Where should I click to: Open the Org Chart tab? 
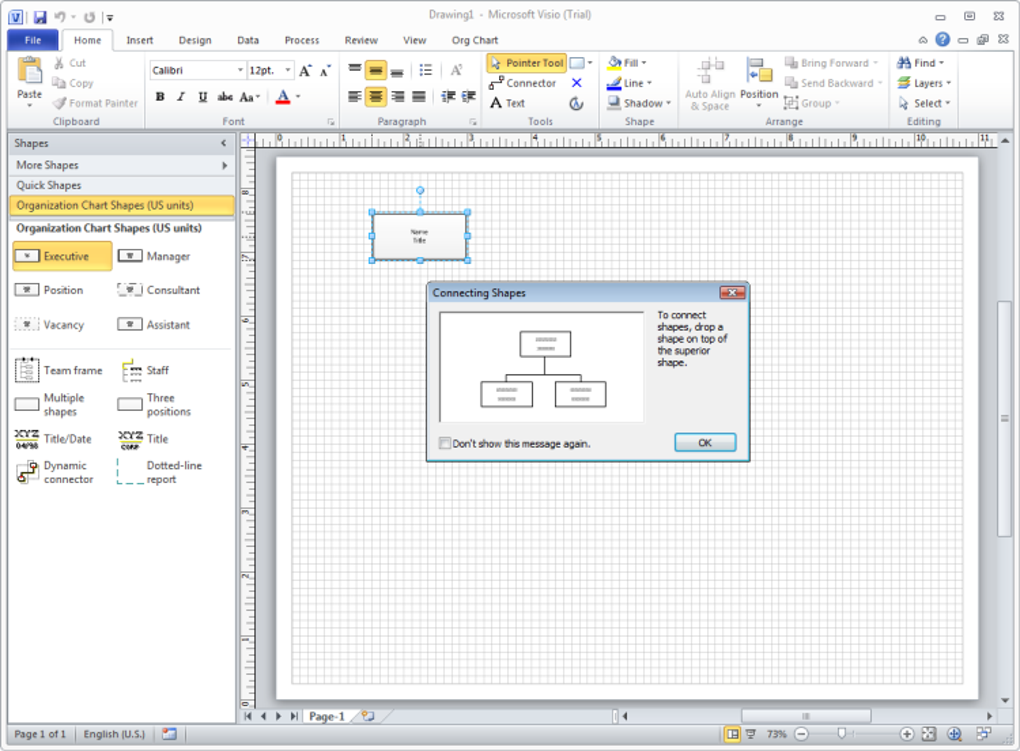click(474, 40)
